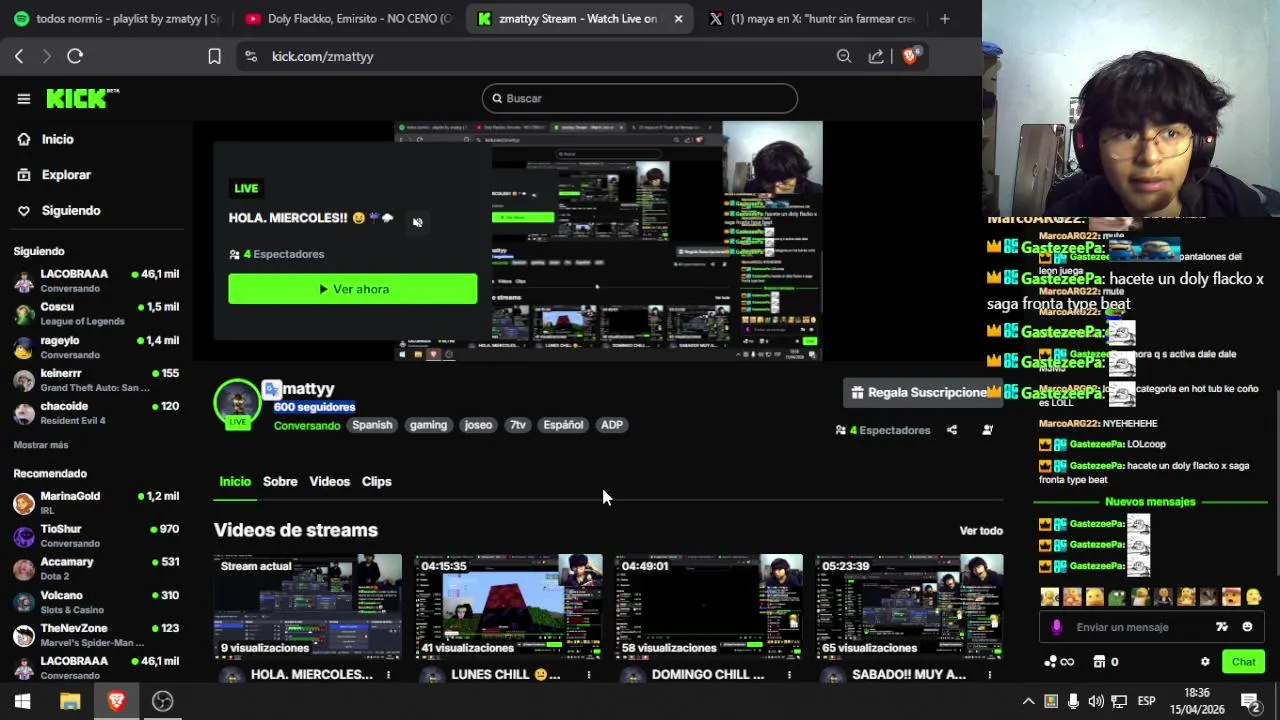Open Windows Start menu
The width and height of the screenshot is (1280, 720).
22,702
